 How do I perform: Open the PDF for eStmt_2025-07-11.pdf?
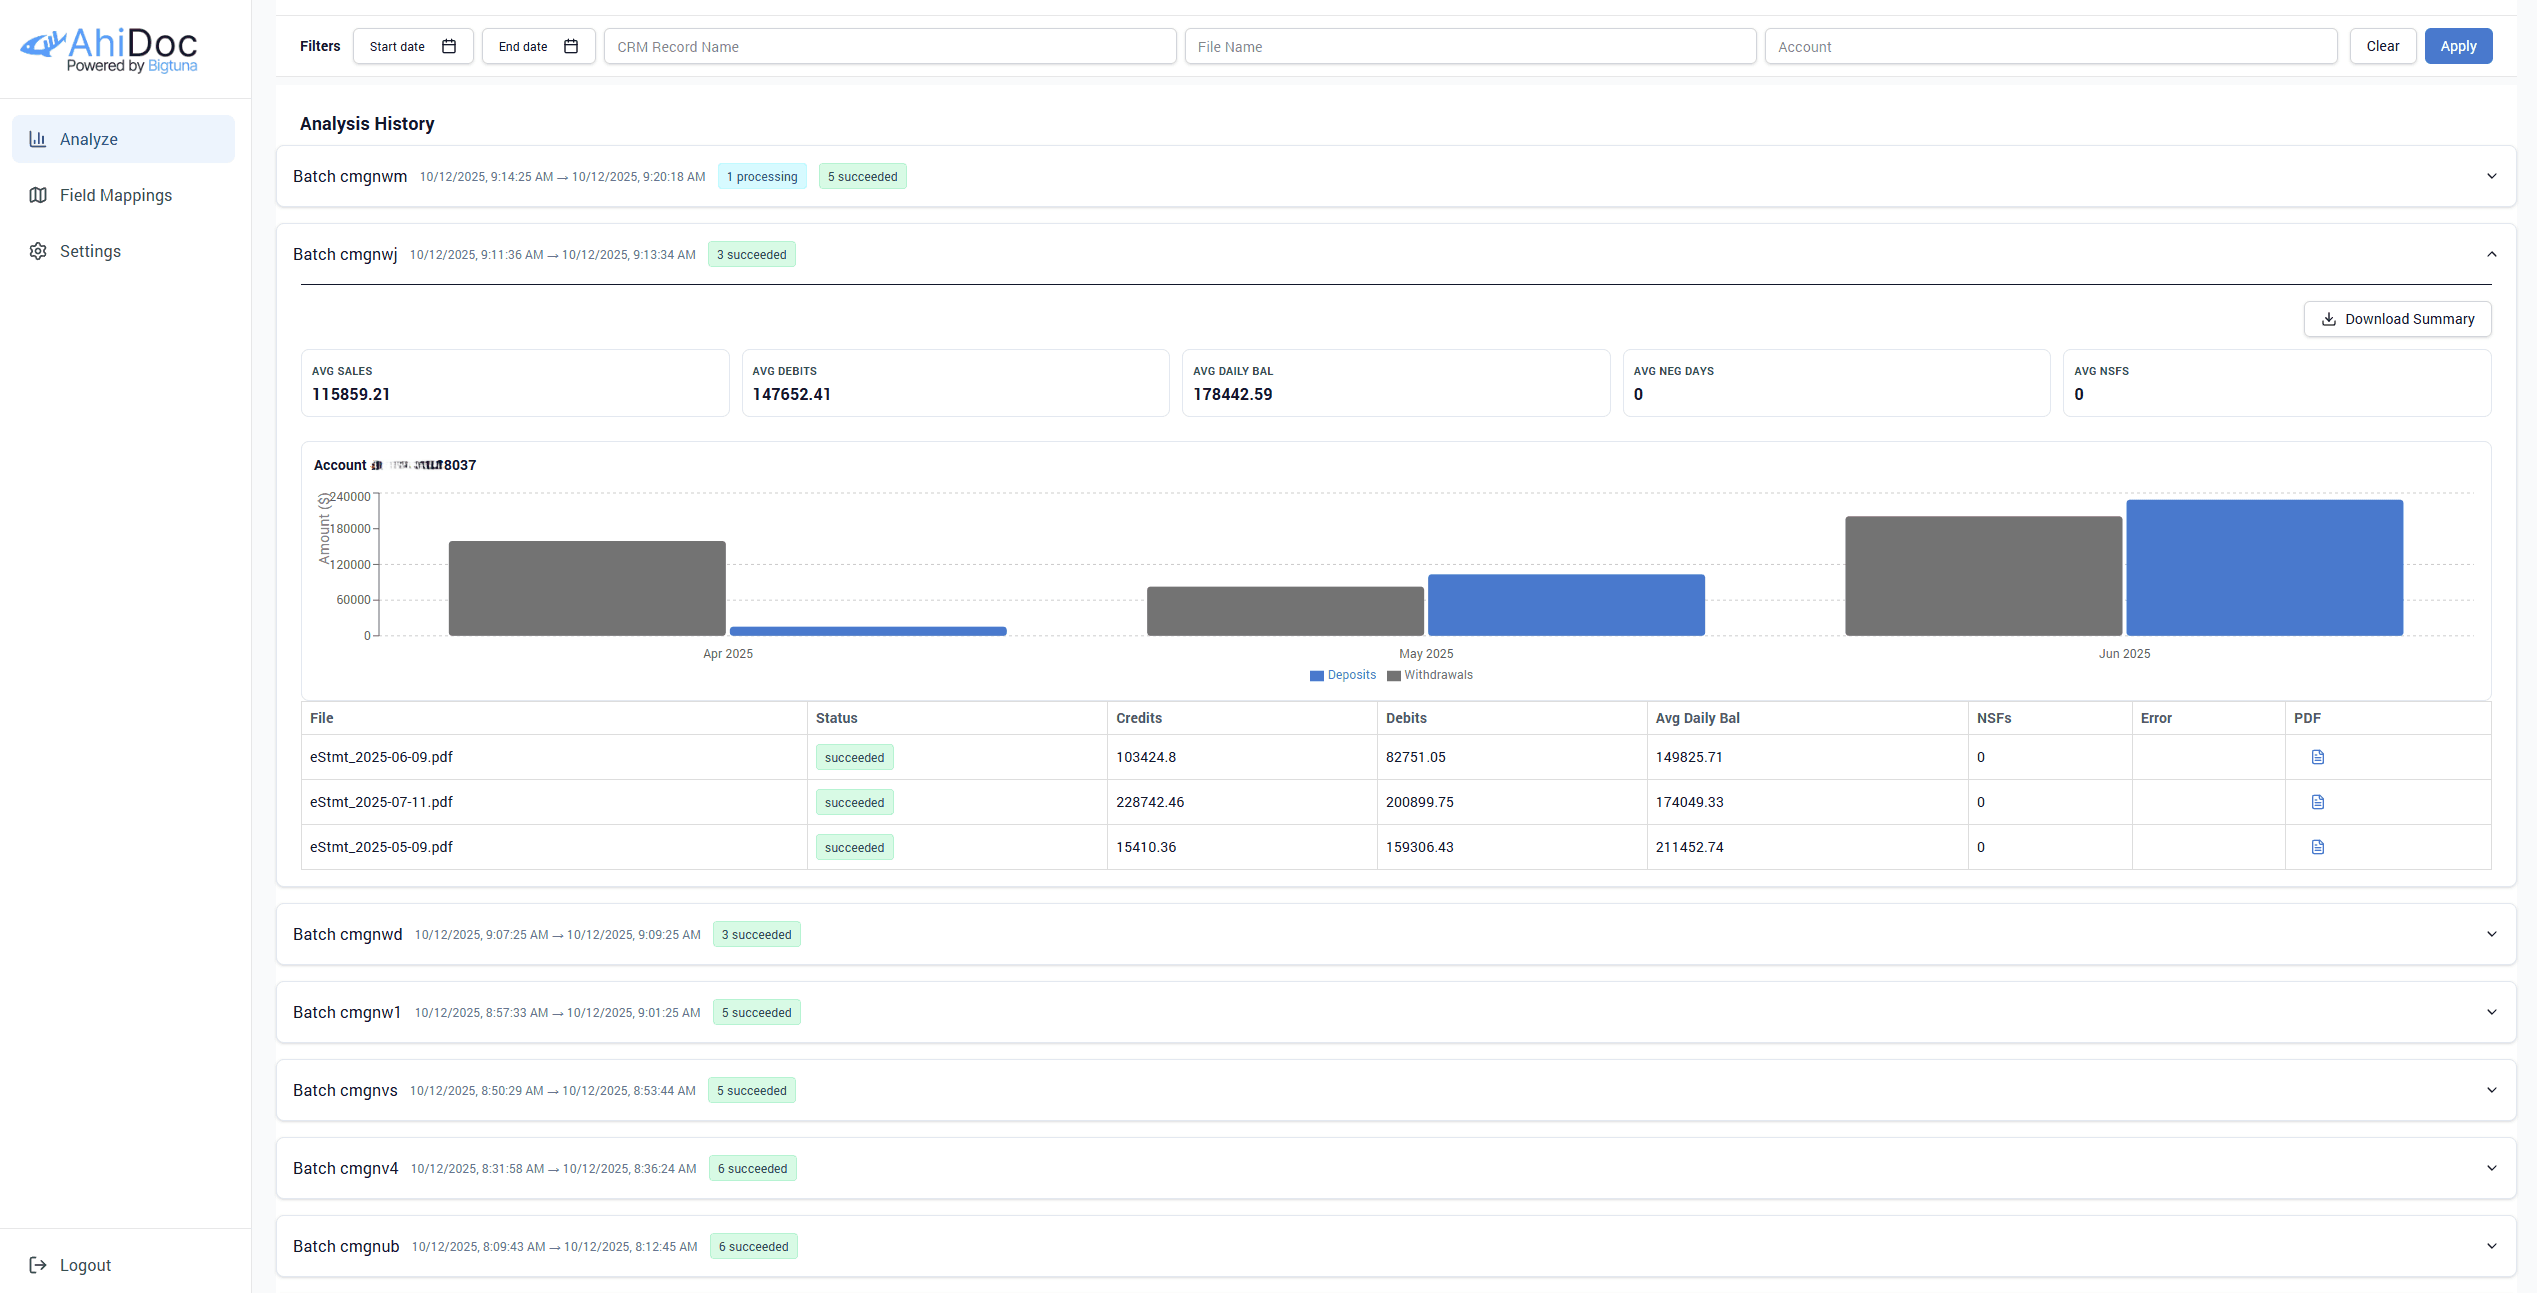coord(2318,801)
